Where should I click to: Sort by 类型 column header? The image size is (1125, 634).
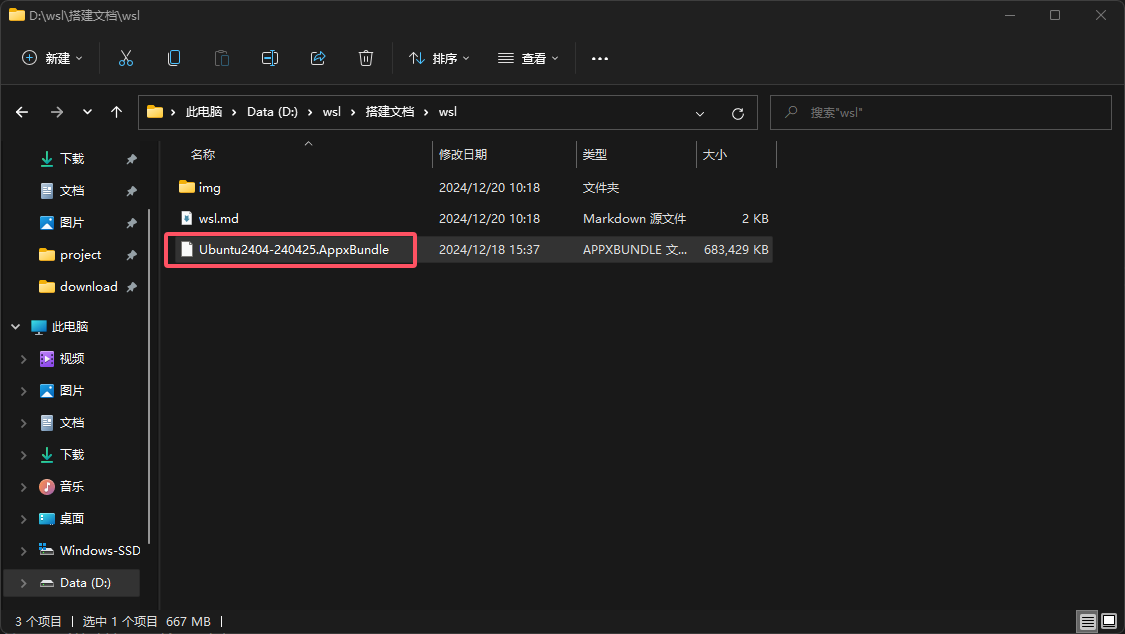pyautogui.click(x=595, y=154)
